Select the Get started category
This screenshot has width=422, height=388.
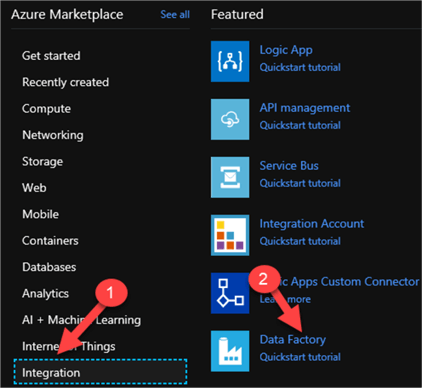tap(51, 56)
